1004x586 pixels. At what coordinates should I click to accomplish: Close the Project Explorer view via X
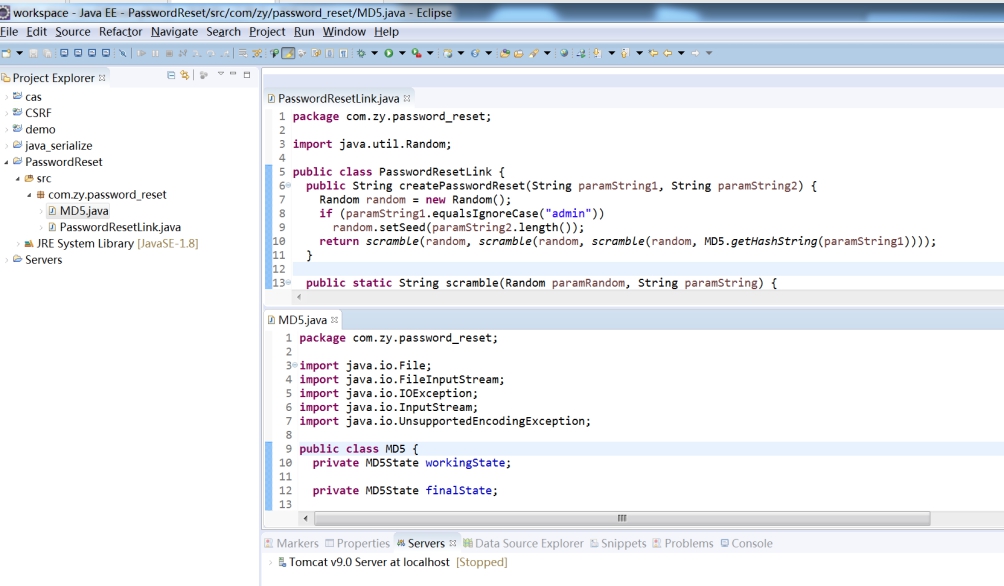click(x=102, y=77)
